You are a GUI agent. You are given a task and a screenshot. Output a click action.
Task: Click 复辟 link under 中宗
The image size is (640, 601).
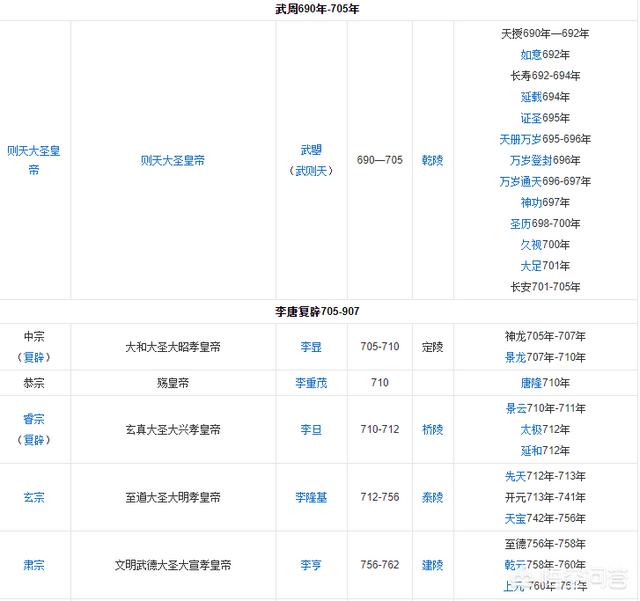[34, 357]
